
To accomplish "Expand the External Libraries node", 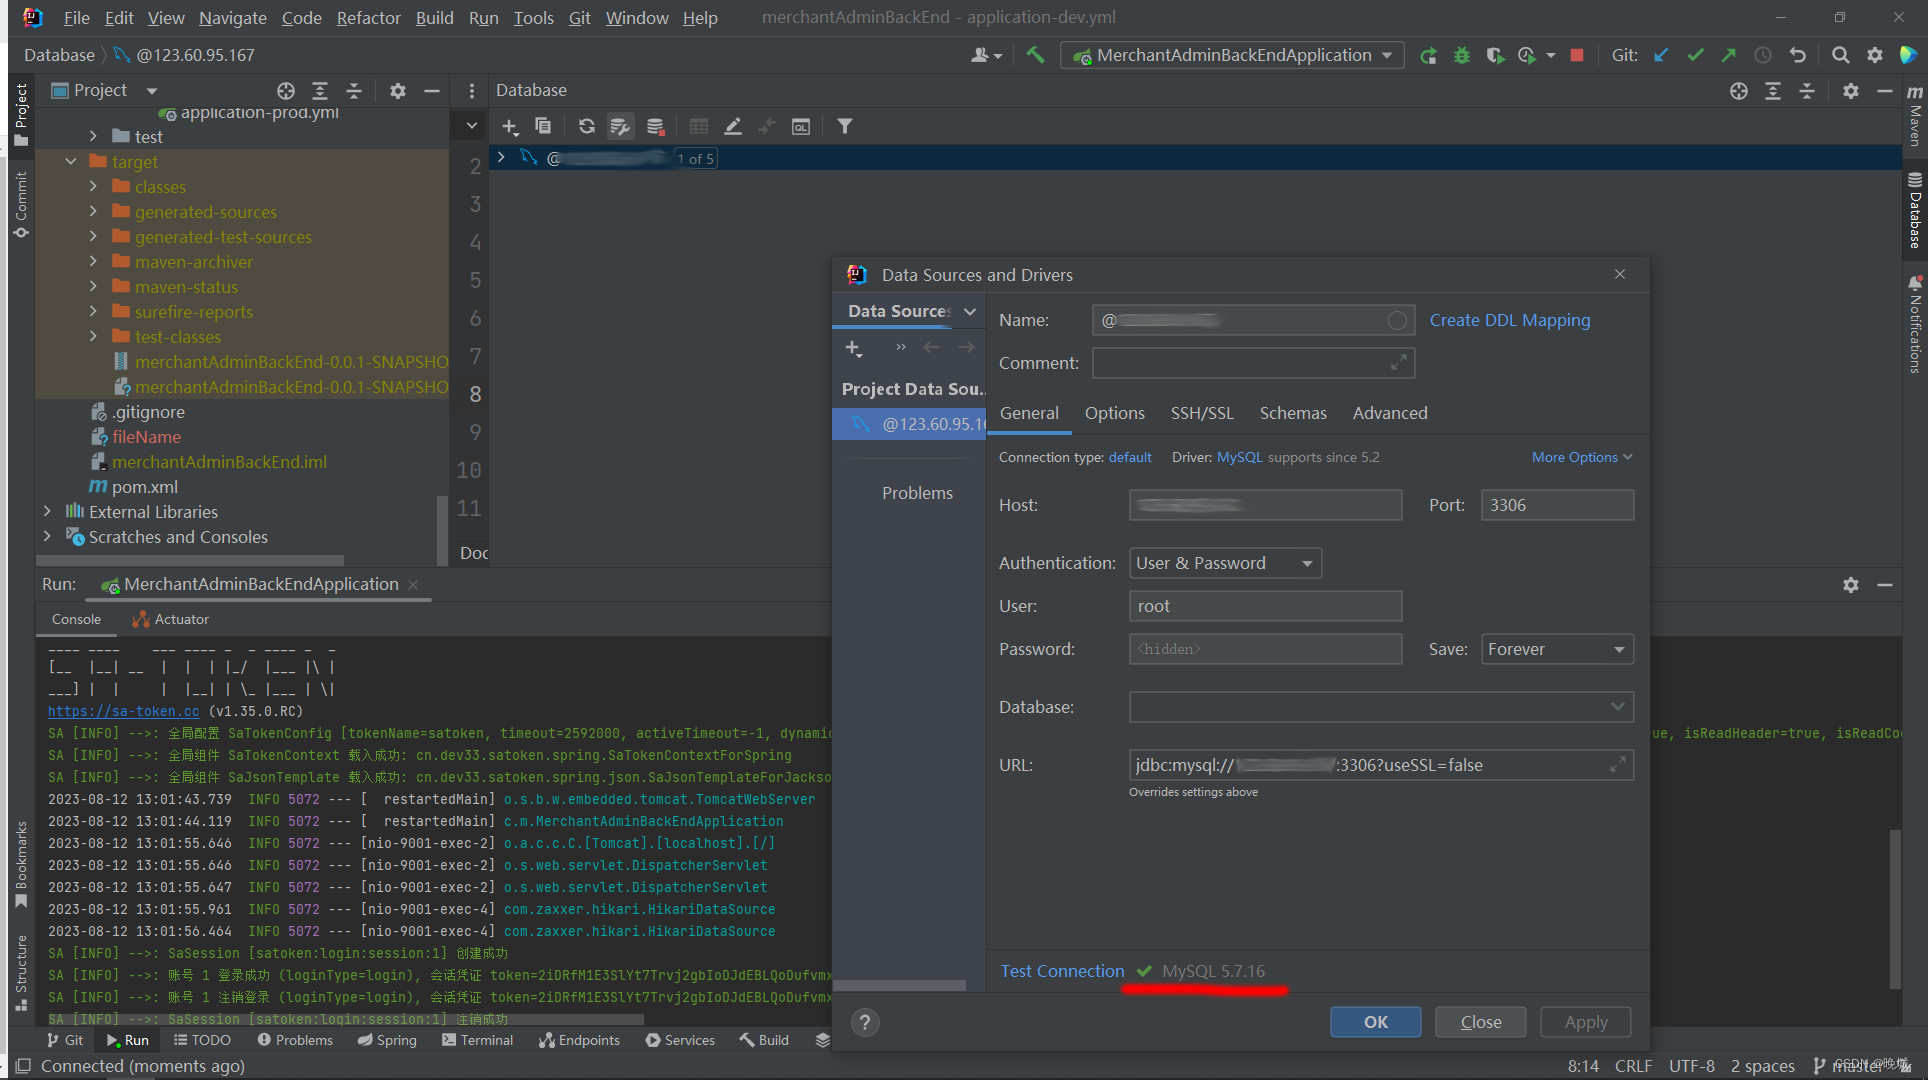I will coord(47,511).
